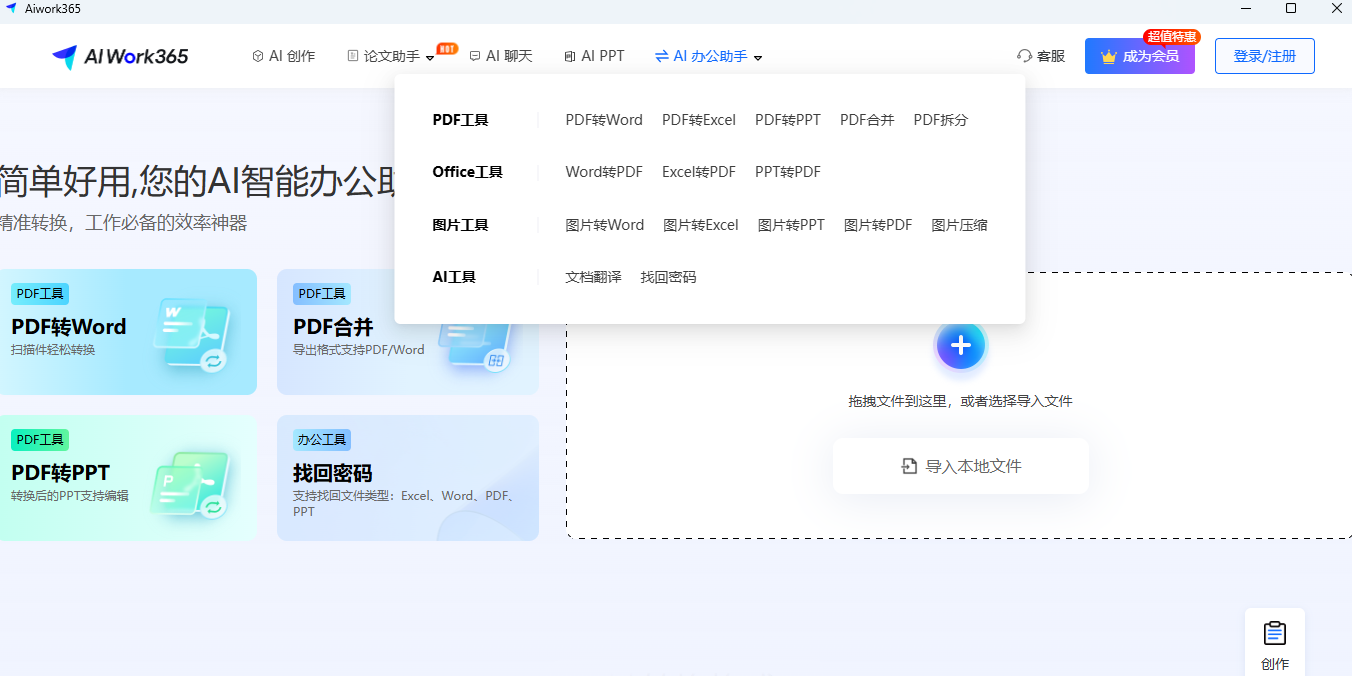Click the 登录/注册 button
The image size is (1352, 676).
(1264, 56)
